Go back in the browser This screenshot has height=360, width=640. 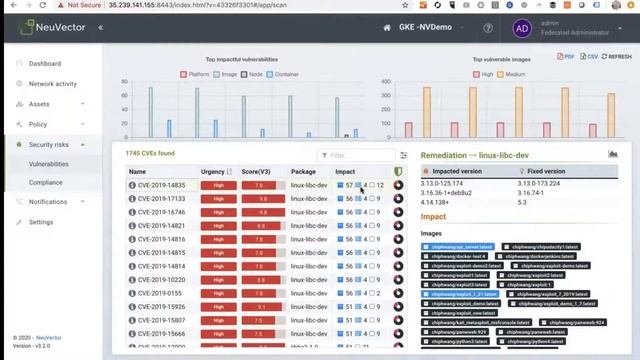pos(14,5)
